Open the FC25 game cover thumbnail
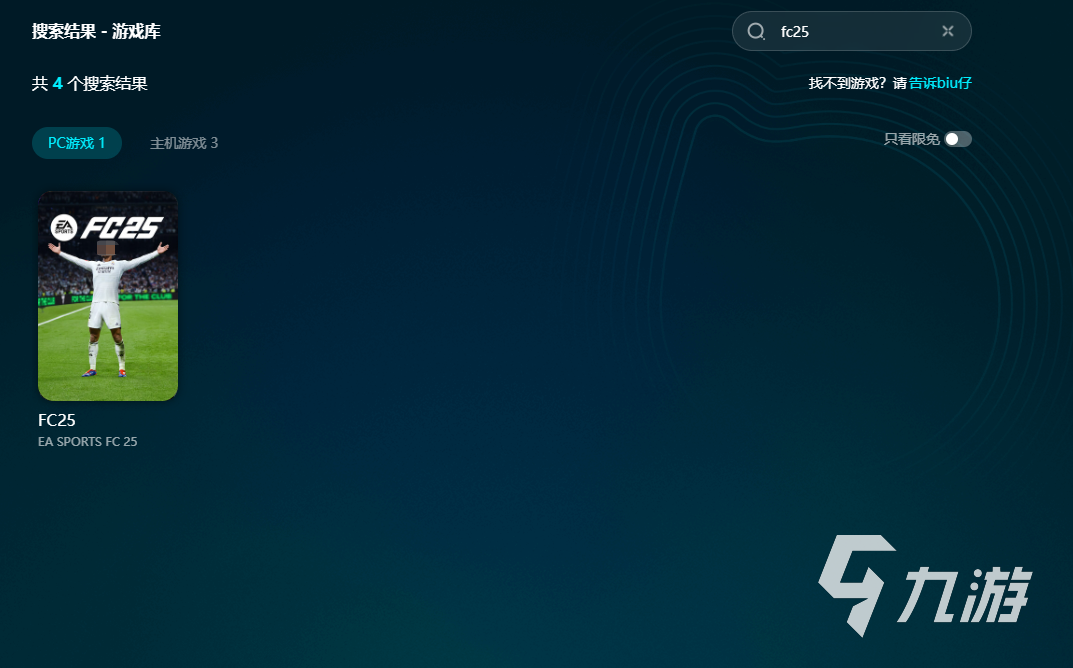Viewport: 1073px width, 668px height. tap(108, 296)
